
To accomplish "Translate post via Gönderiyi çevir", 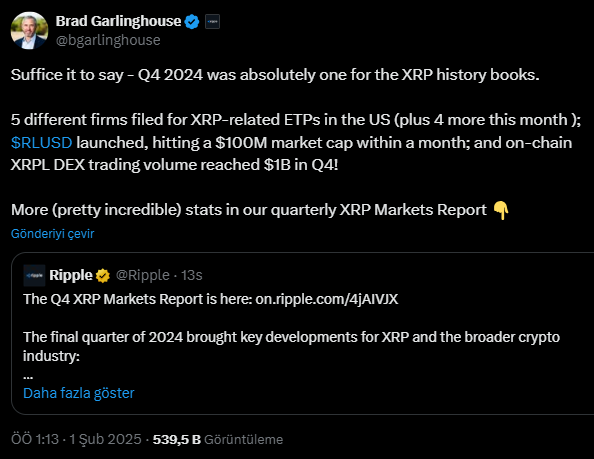I will click(x=52, y=234).
